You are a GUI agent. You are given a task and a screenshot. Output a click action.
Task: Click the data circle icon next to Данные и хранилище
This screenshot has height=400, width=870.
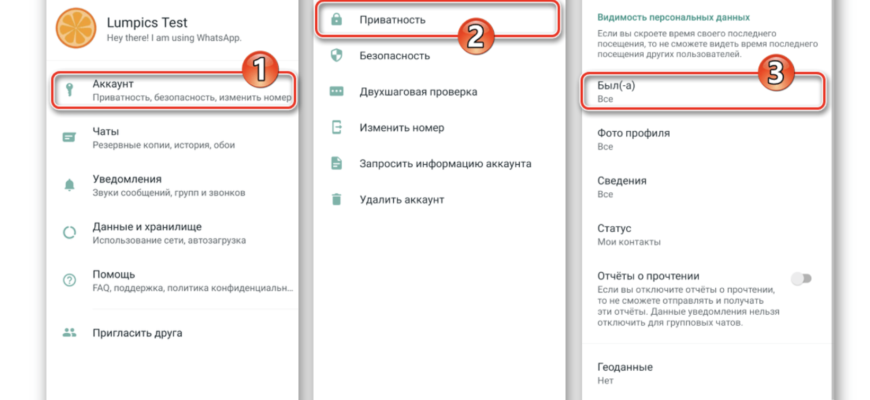[x=69, y=233]
